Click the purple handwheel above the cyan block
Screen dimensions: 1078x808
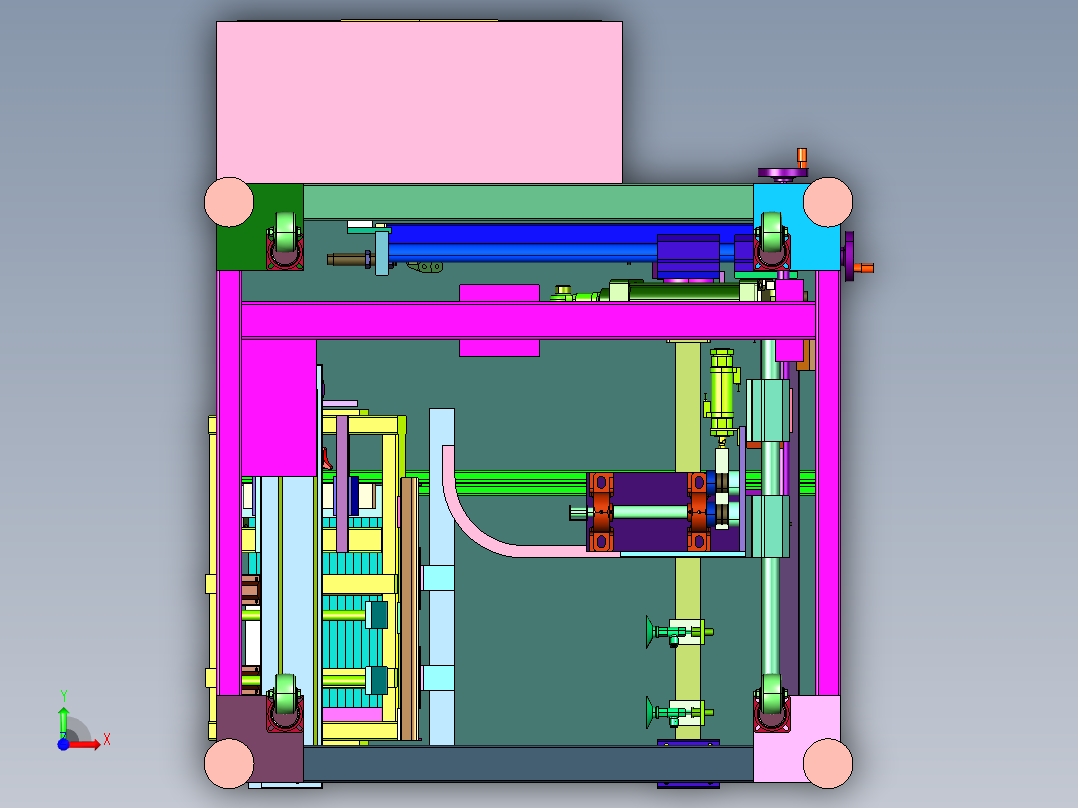point(782,173)
